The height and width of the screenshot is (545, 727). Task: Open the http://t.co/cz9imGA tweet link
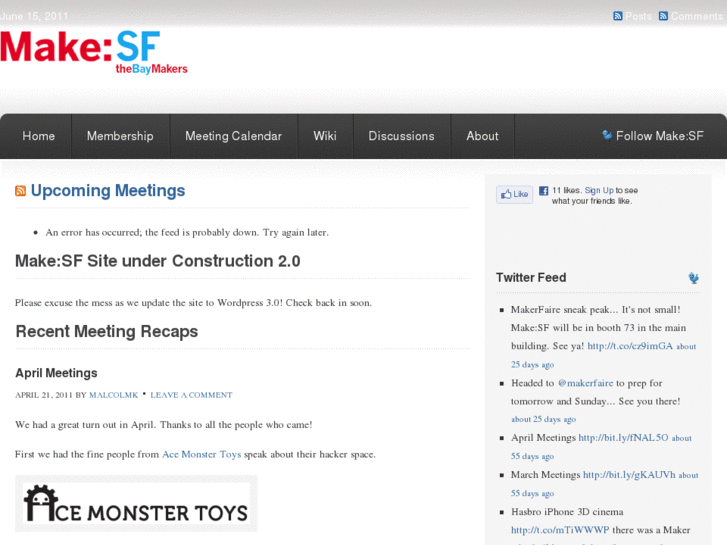(630, 346)
